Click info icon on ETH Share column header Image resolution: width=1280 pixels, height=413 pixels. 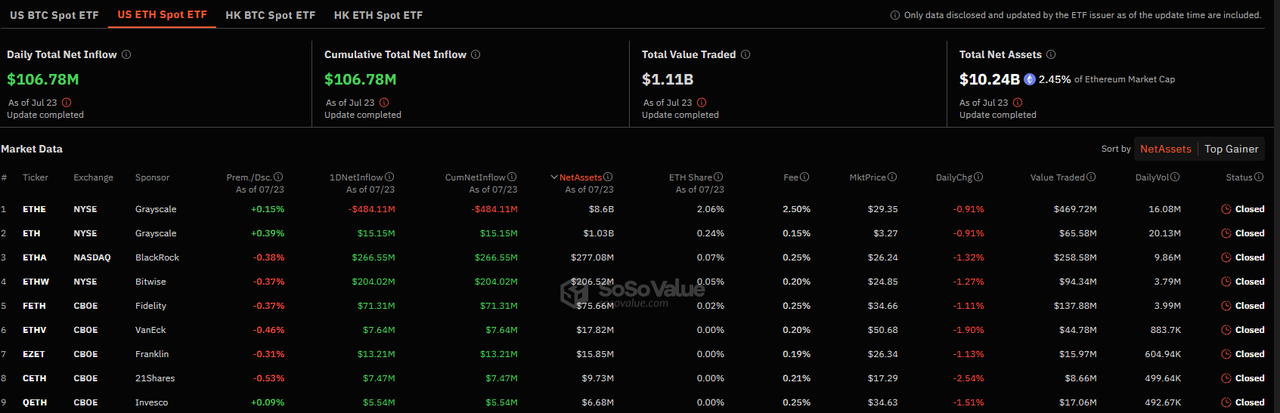(x=718, y=177)
